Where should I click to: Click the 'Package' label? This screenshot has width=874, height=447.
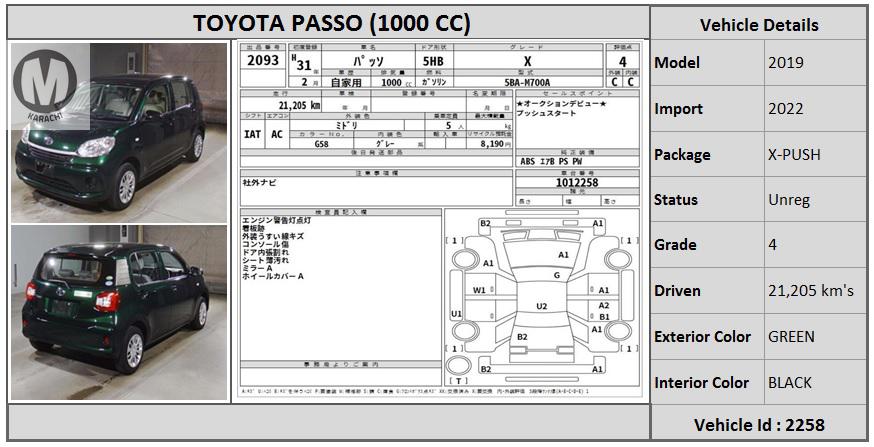pyautogui.click(x=682, y=154)
